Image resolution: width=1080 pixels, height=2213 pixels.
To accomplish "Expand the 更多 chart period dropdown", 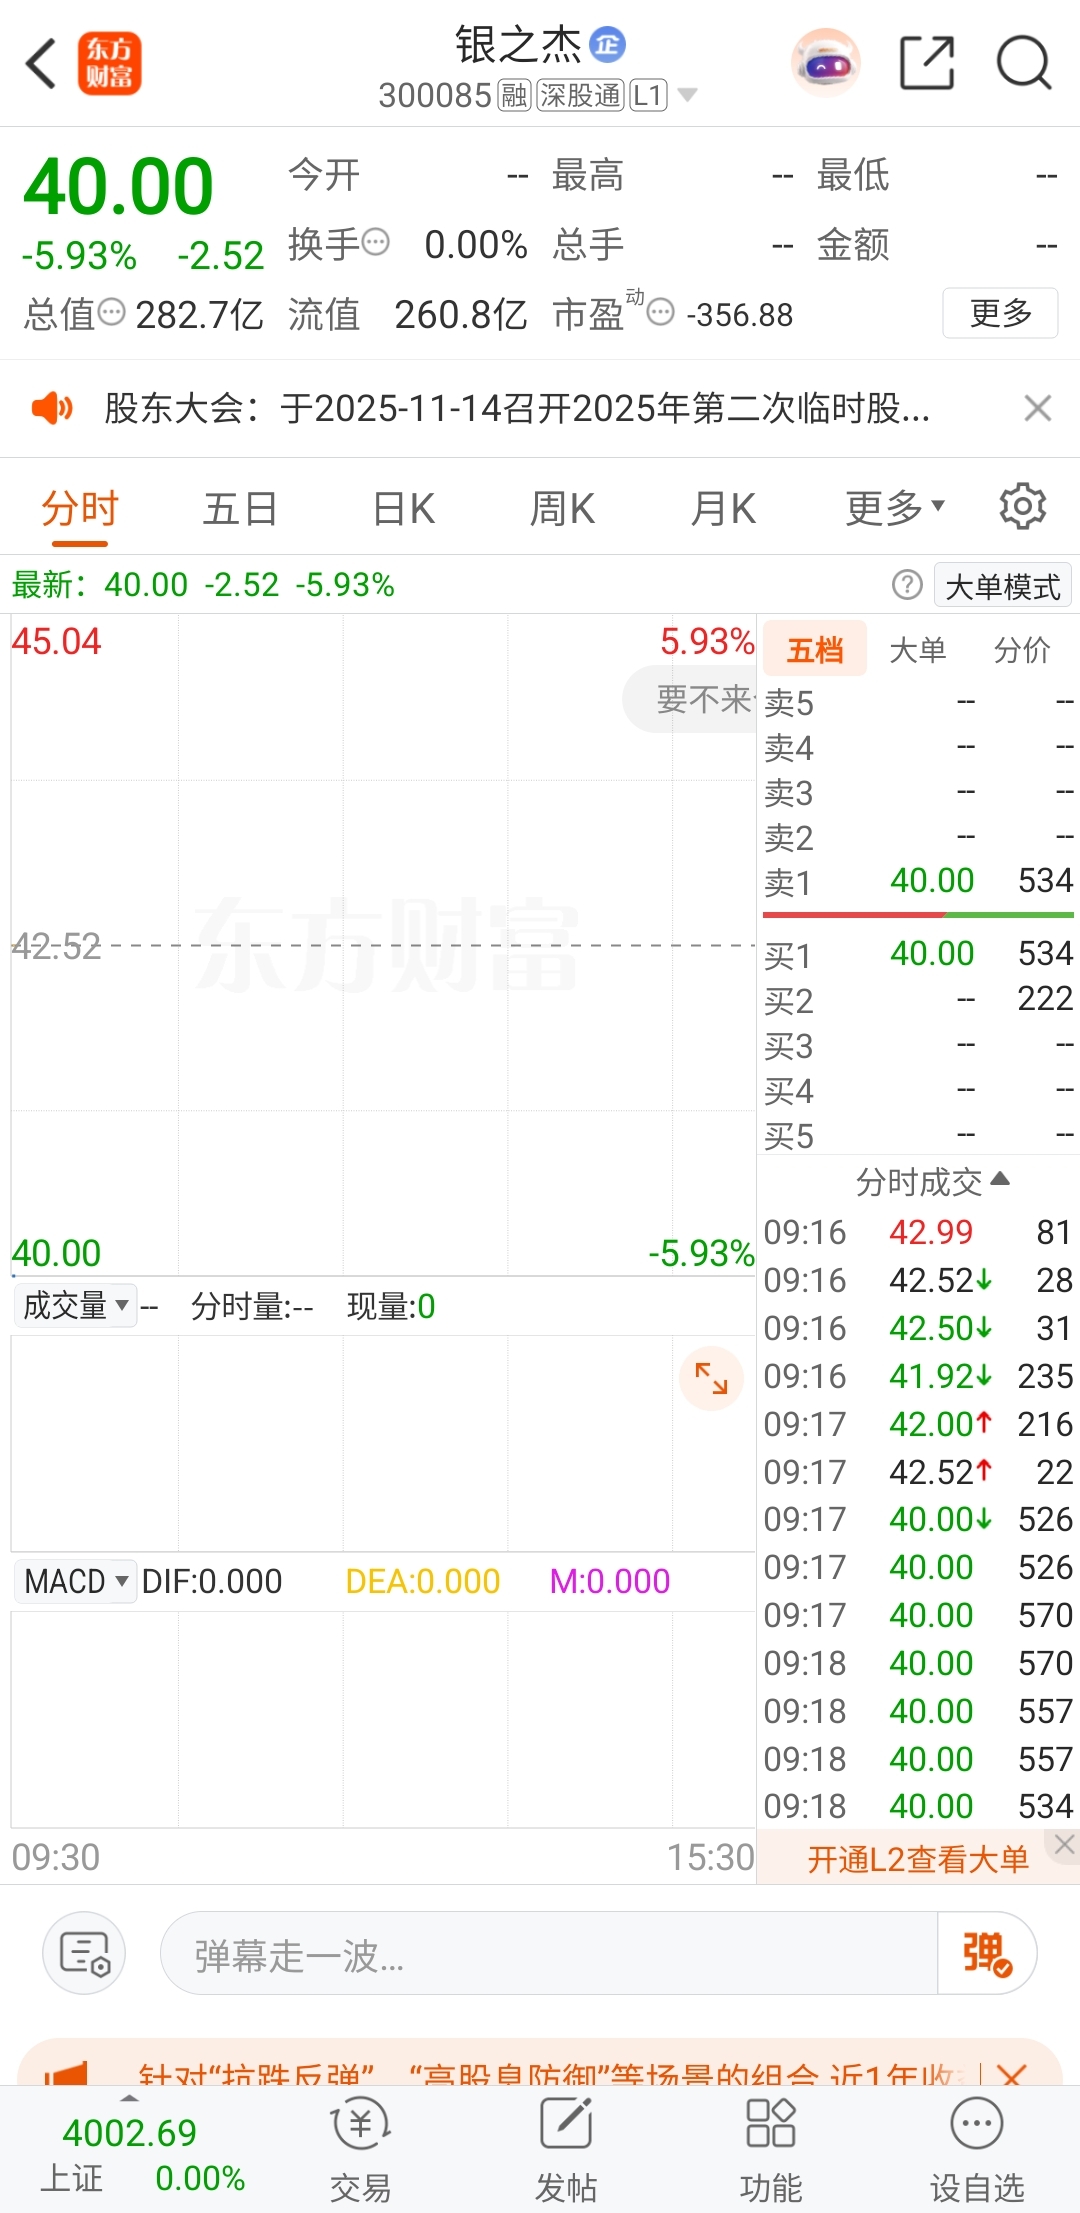I will (x=895, y=509).
